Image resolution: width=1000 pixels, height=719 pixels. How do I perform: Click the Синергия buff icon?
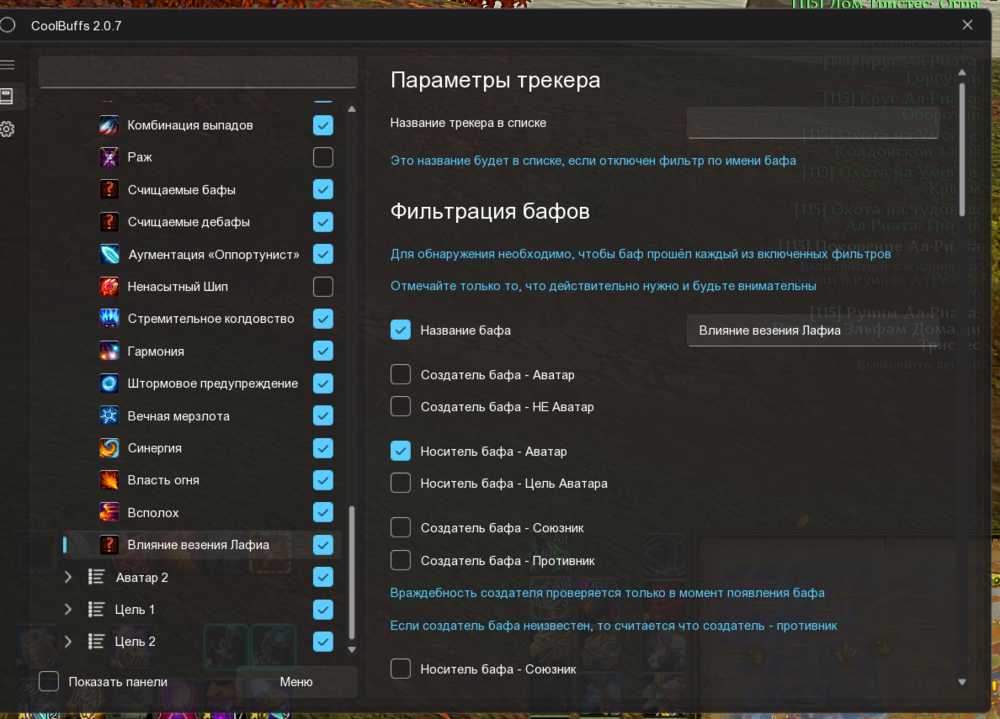tap(110, 447)
